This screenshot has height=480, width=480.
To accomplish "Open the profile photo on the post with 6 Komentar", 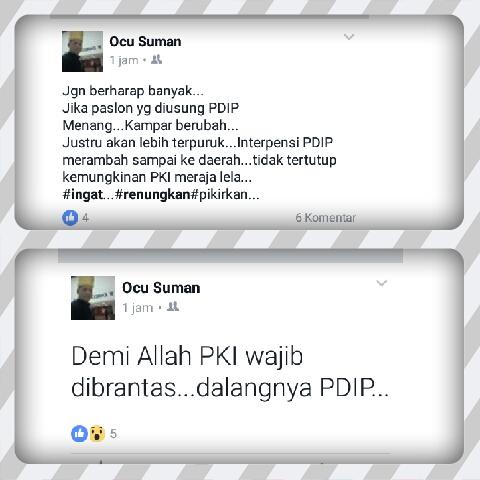I will (x=82, y=51).
